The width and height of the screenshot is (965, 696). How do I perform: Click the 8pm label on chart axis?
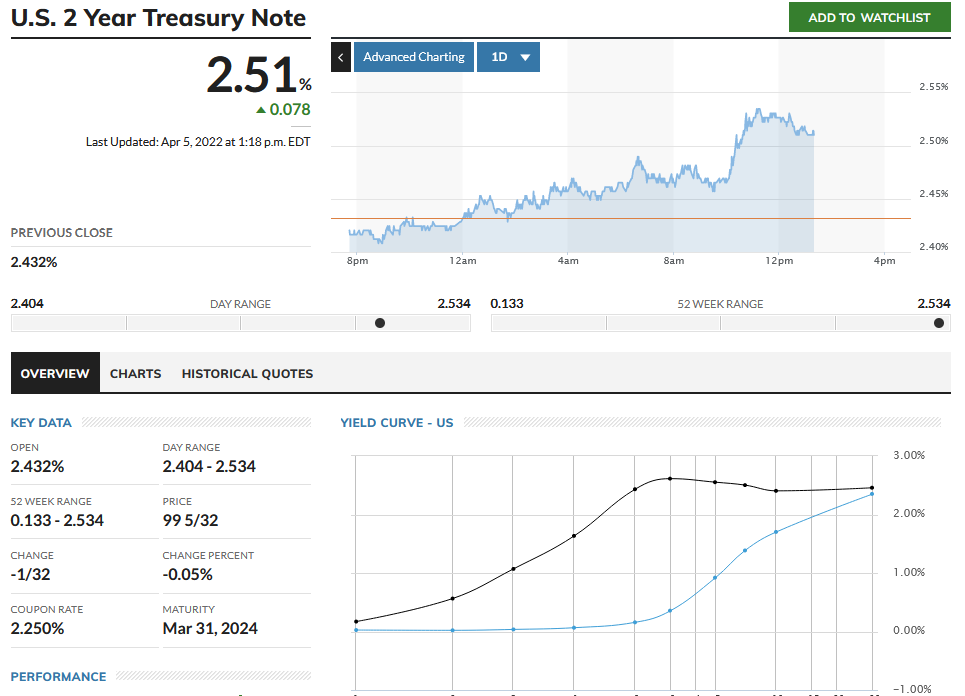pyautogui.click(x=358, y=261)
